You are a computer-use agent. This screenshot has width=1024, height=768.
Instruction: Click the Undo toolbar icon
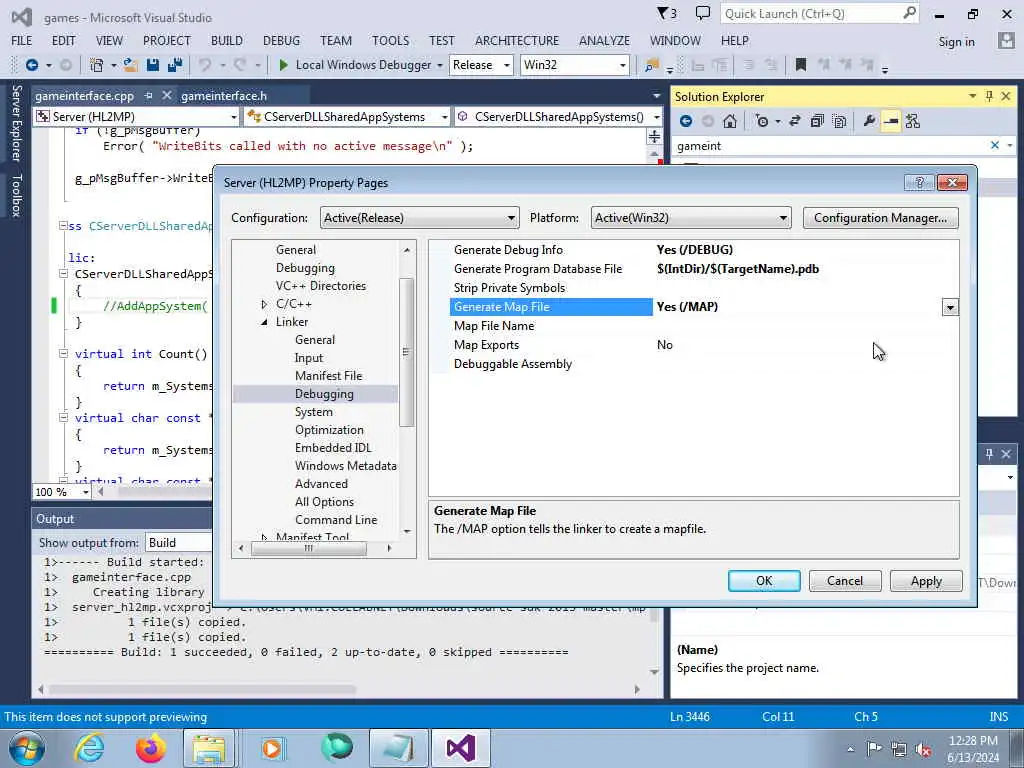point(205,65)
